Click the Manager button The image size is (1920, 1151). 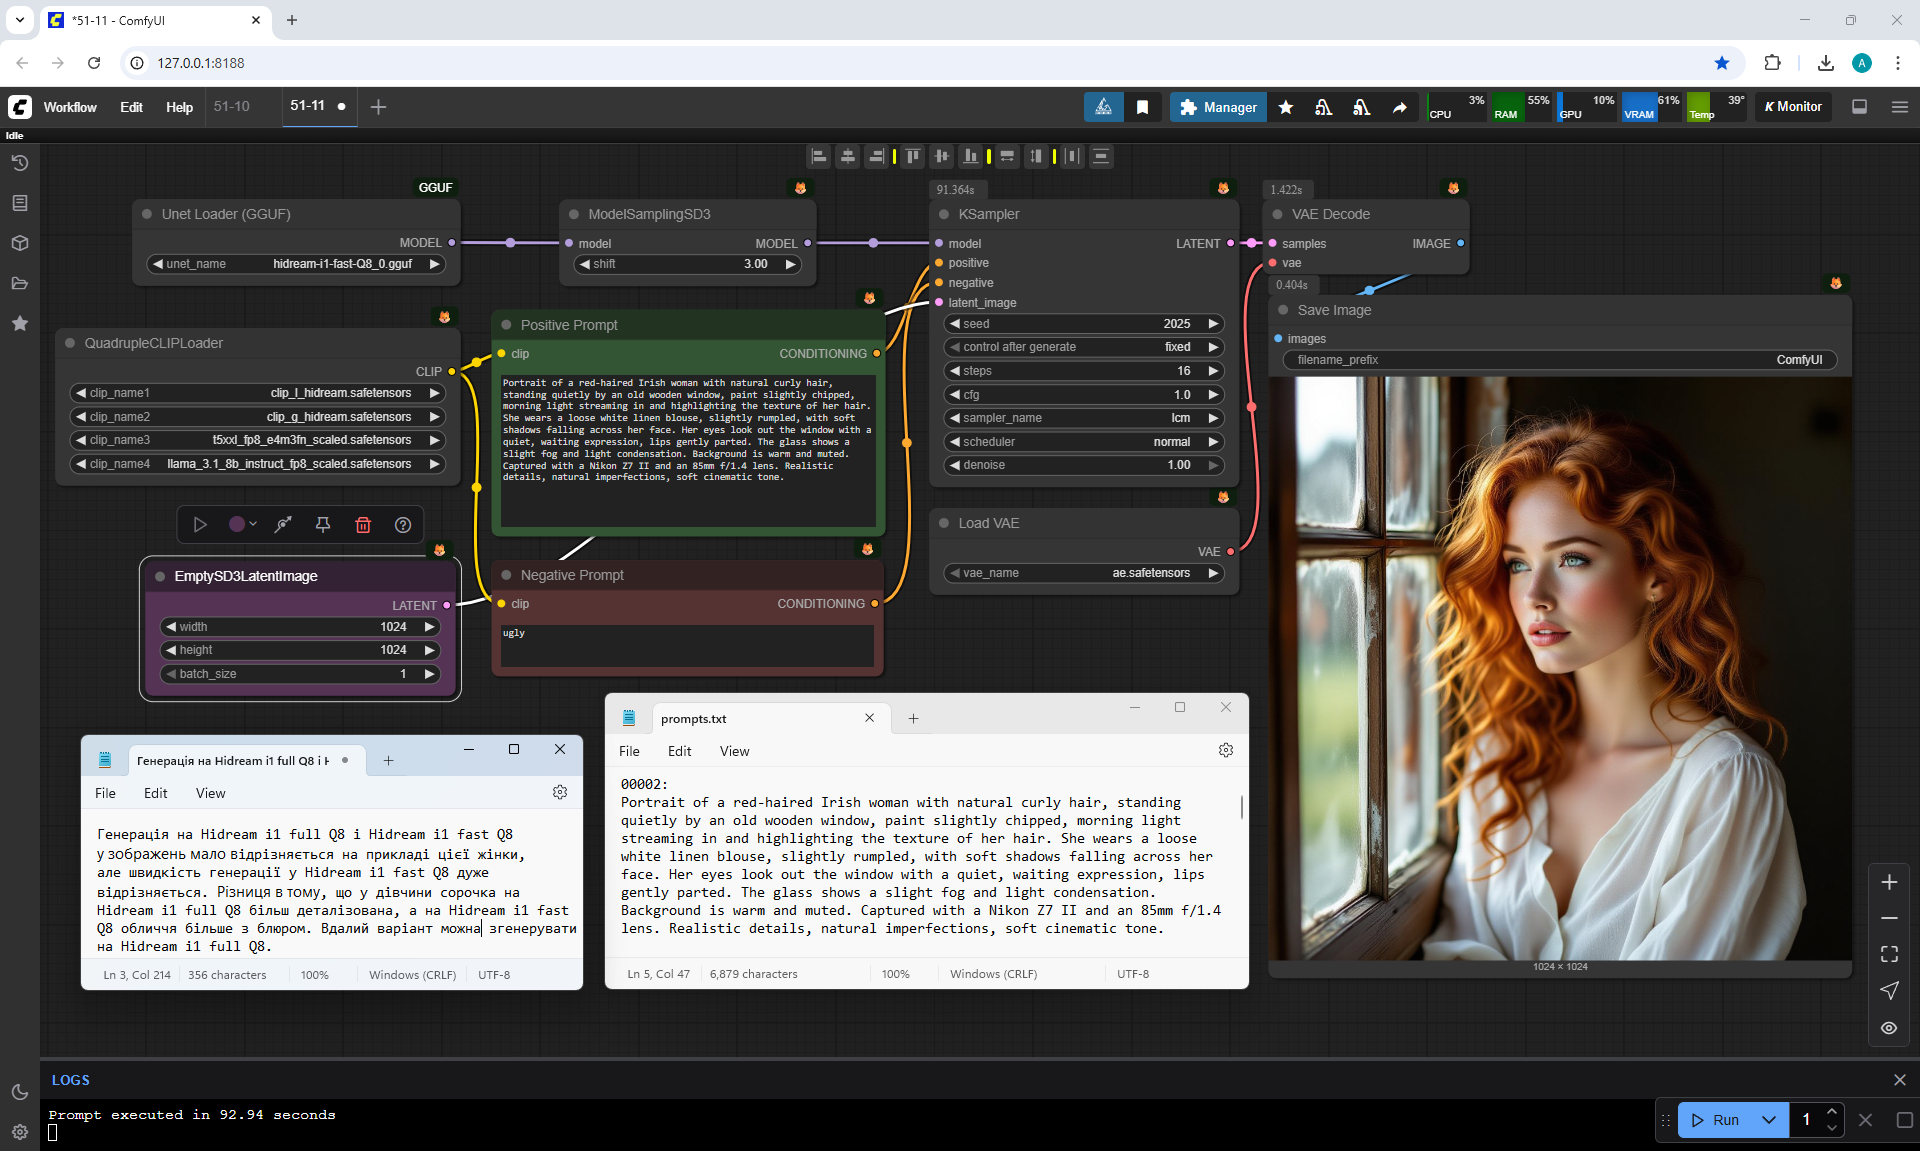[1218, 107]
